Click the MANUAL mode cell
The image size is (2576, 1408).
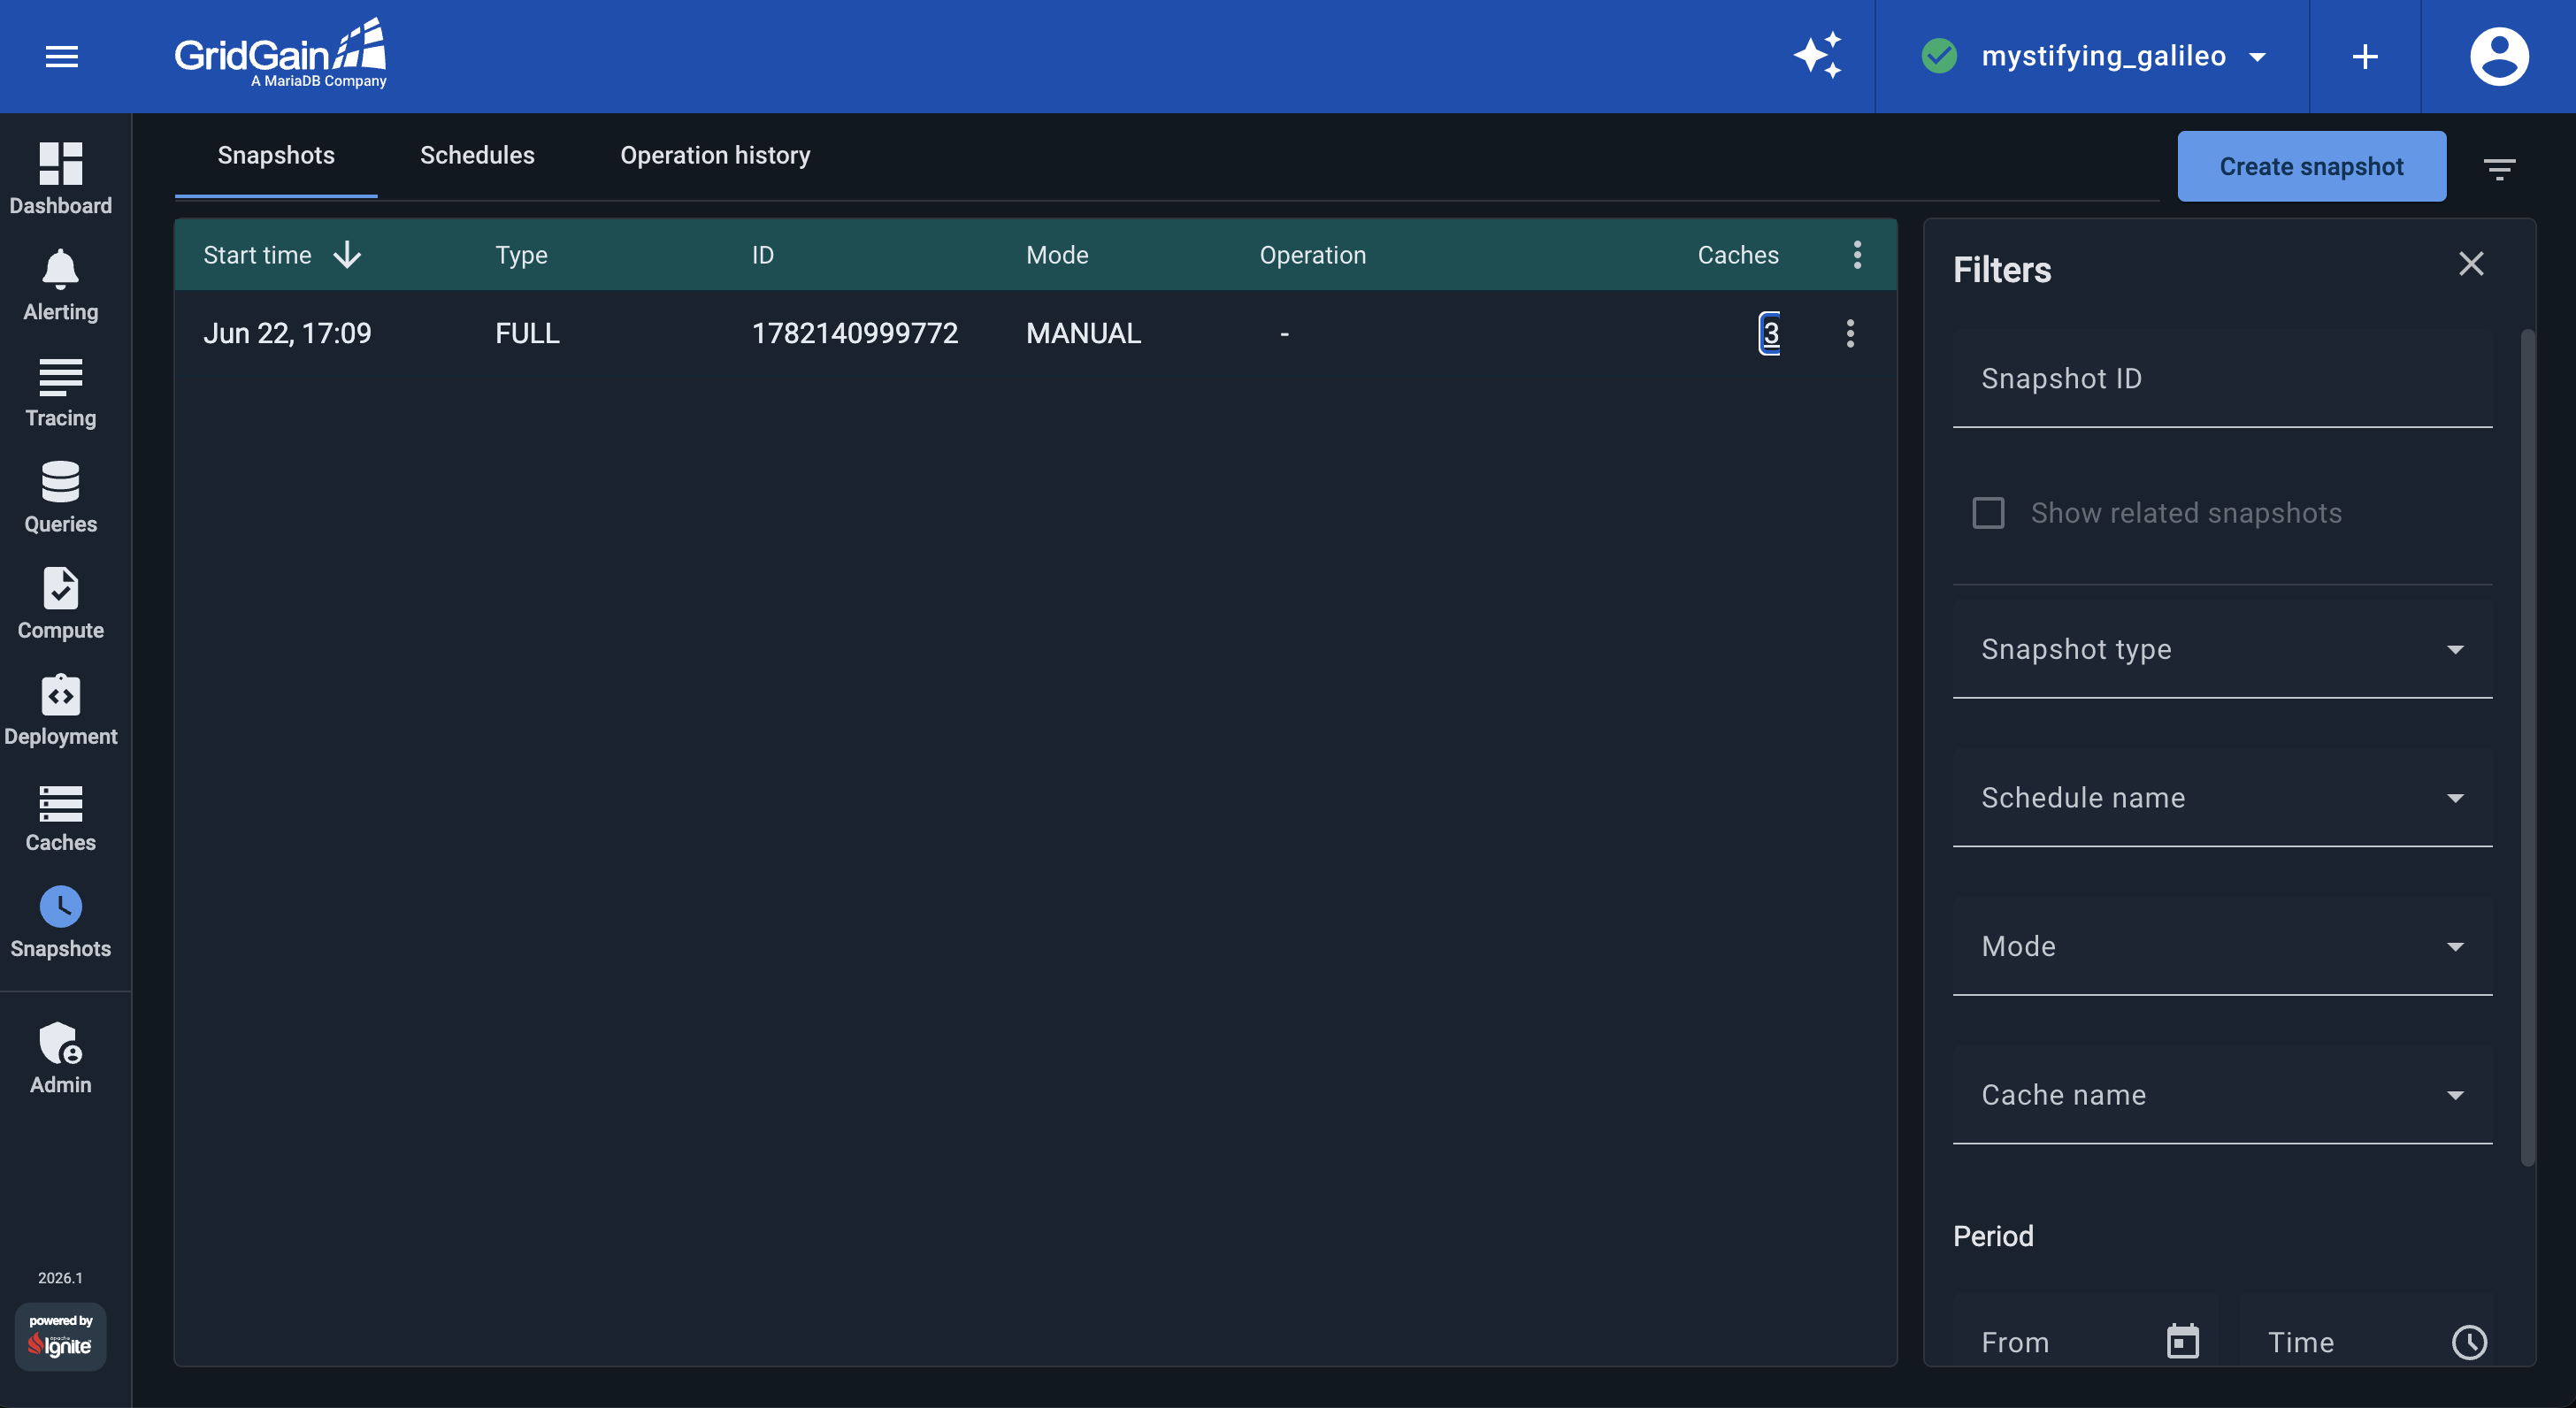tap(1083, 333)
